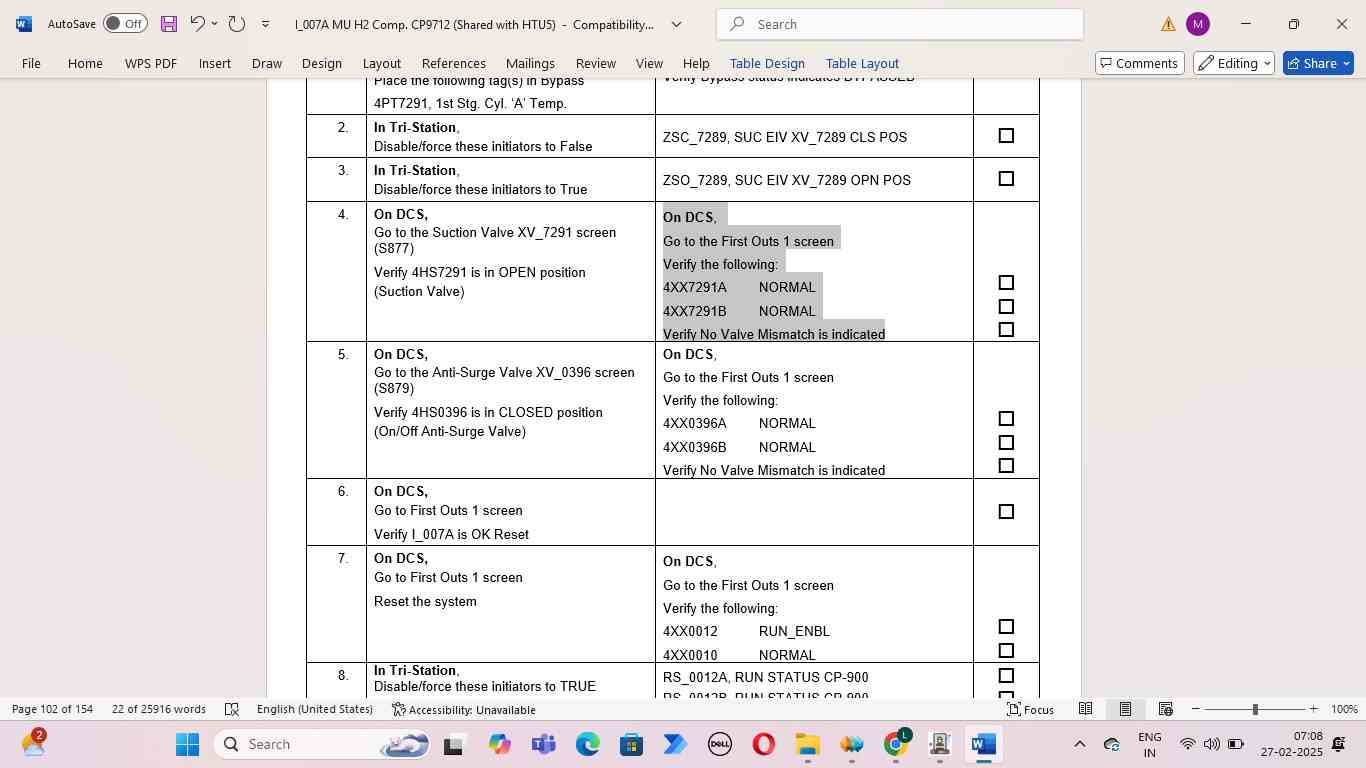The height and width of the screenshot is (768, 1366).
Task: Click Accessibility: Unavailable status
Action: click(464, 709)
